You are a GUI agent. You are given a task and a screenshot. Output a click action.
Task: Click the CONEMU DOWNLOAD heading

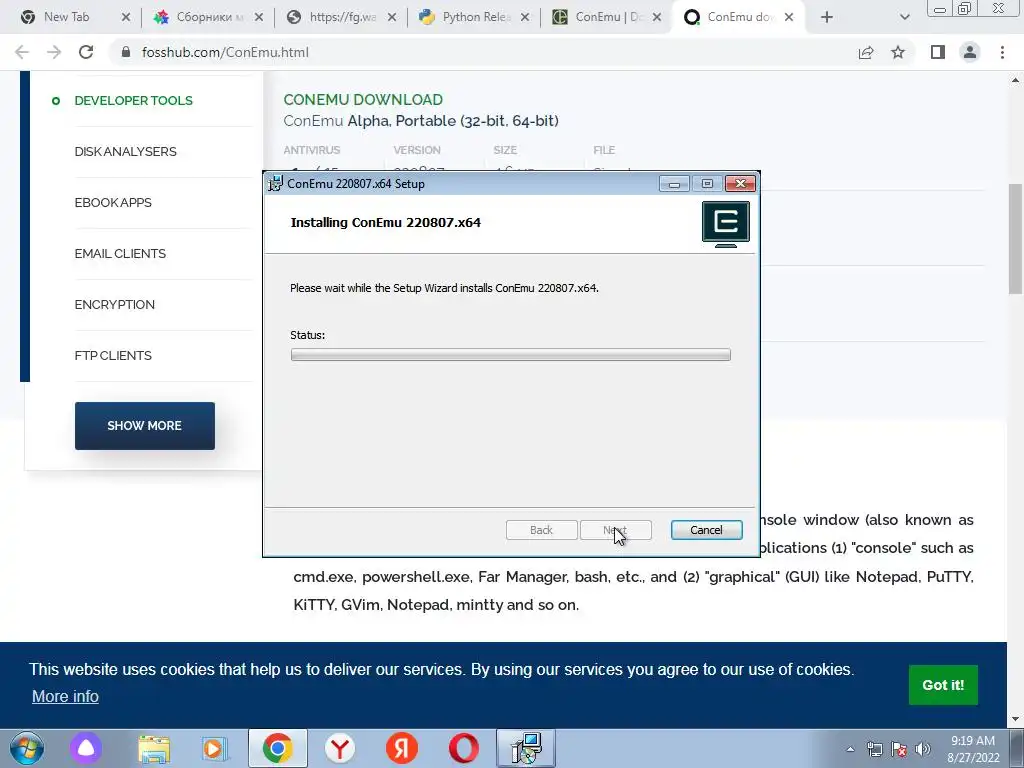pos(363,100)
